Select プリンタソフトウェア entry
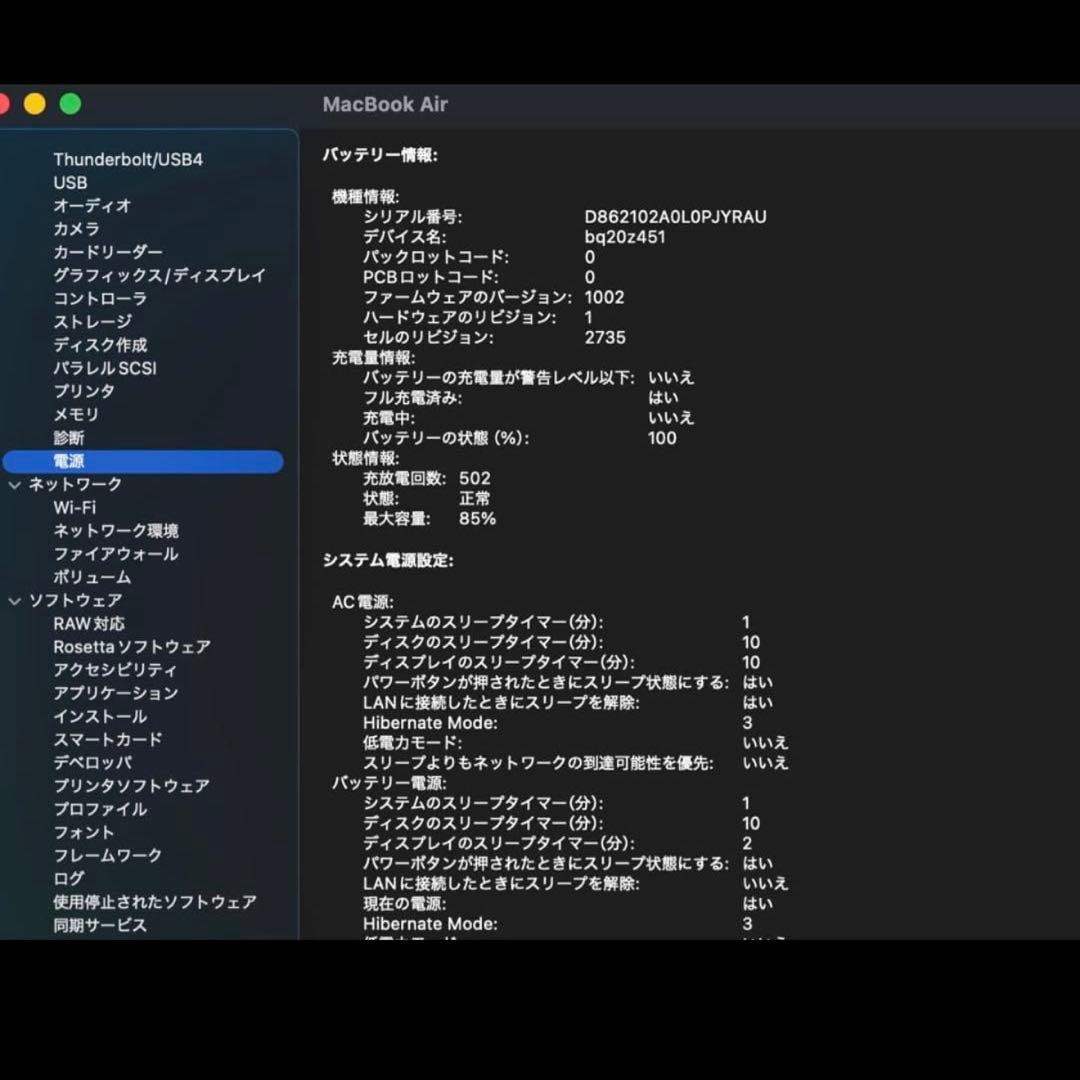 pos(132,787)
